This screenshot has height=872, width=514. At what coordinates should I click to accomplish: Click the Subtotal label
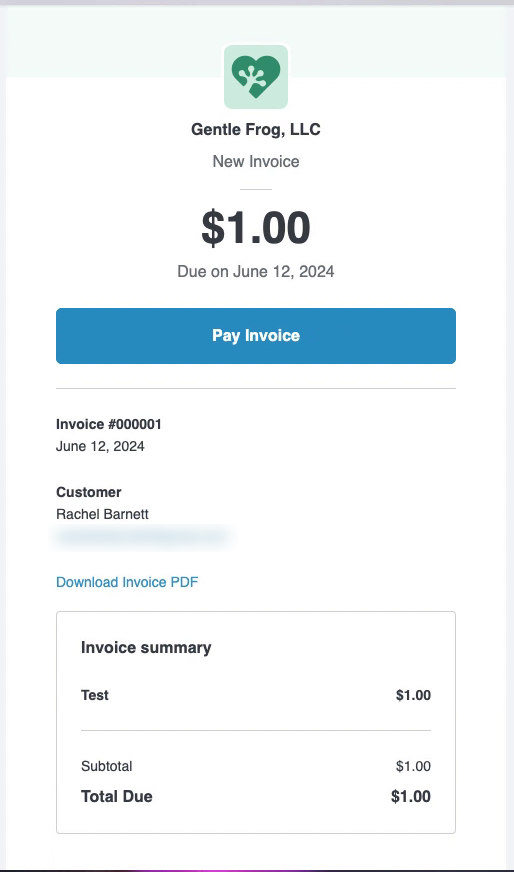107,766
